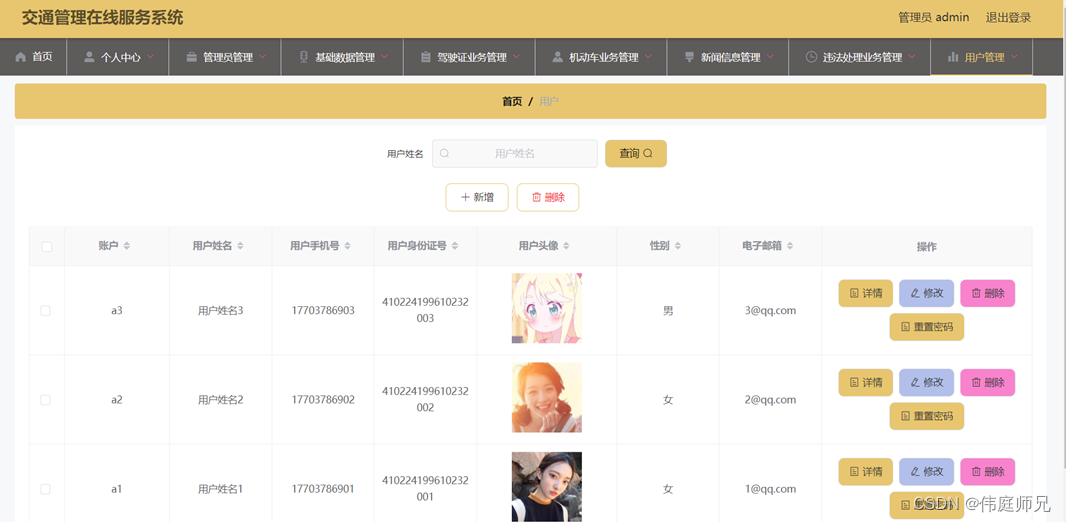Open 详情 for user a1
Image resolution: width=1066 pixels, height=522 pixels.
click(865, 472)
